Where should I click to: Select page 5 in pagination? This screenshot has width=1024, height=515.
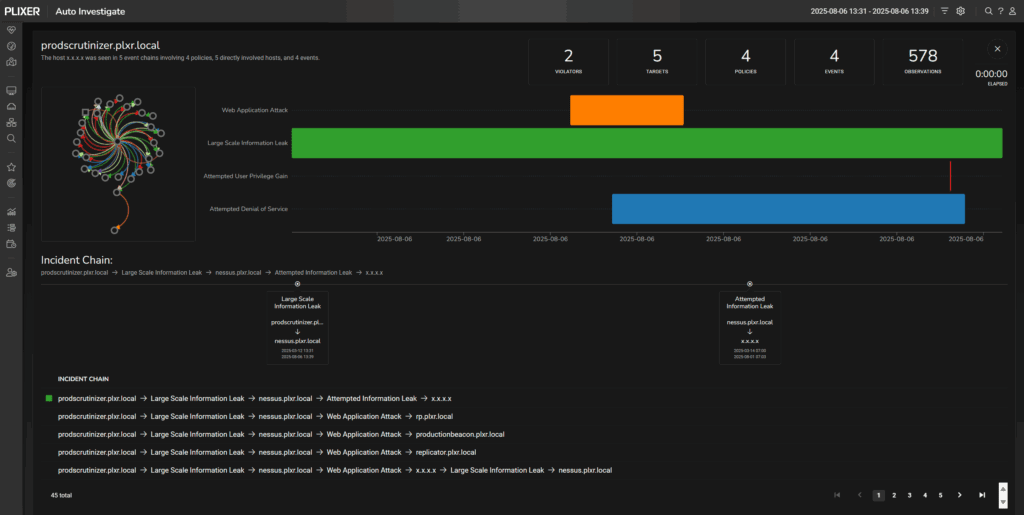(x=940, y=495)
